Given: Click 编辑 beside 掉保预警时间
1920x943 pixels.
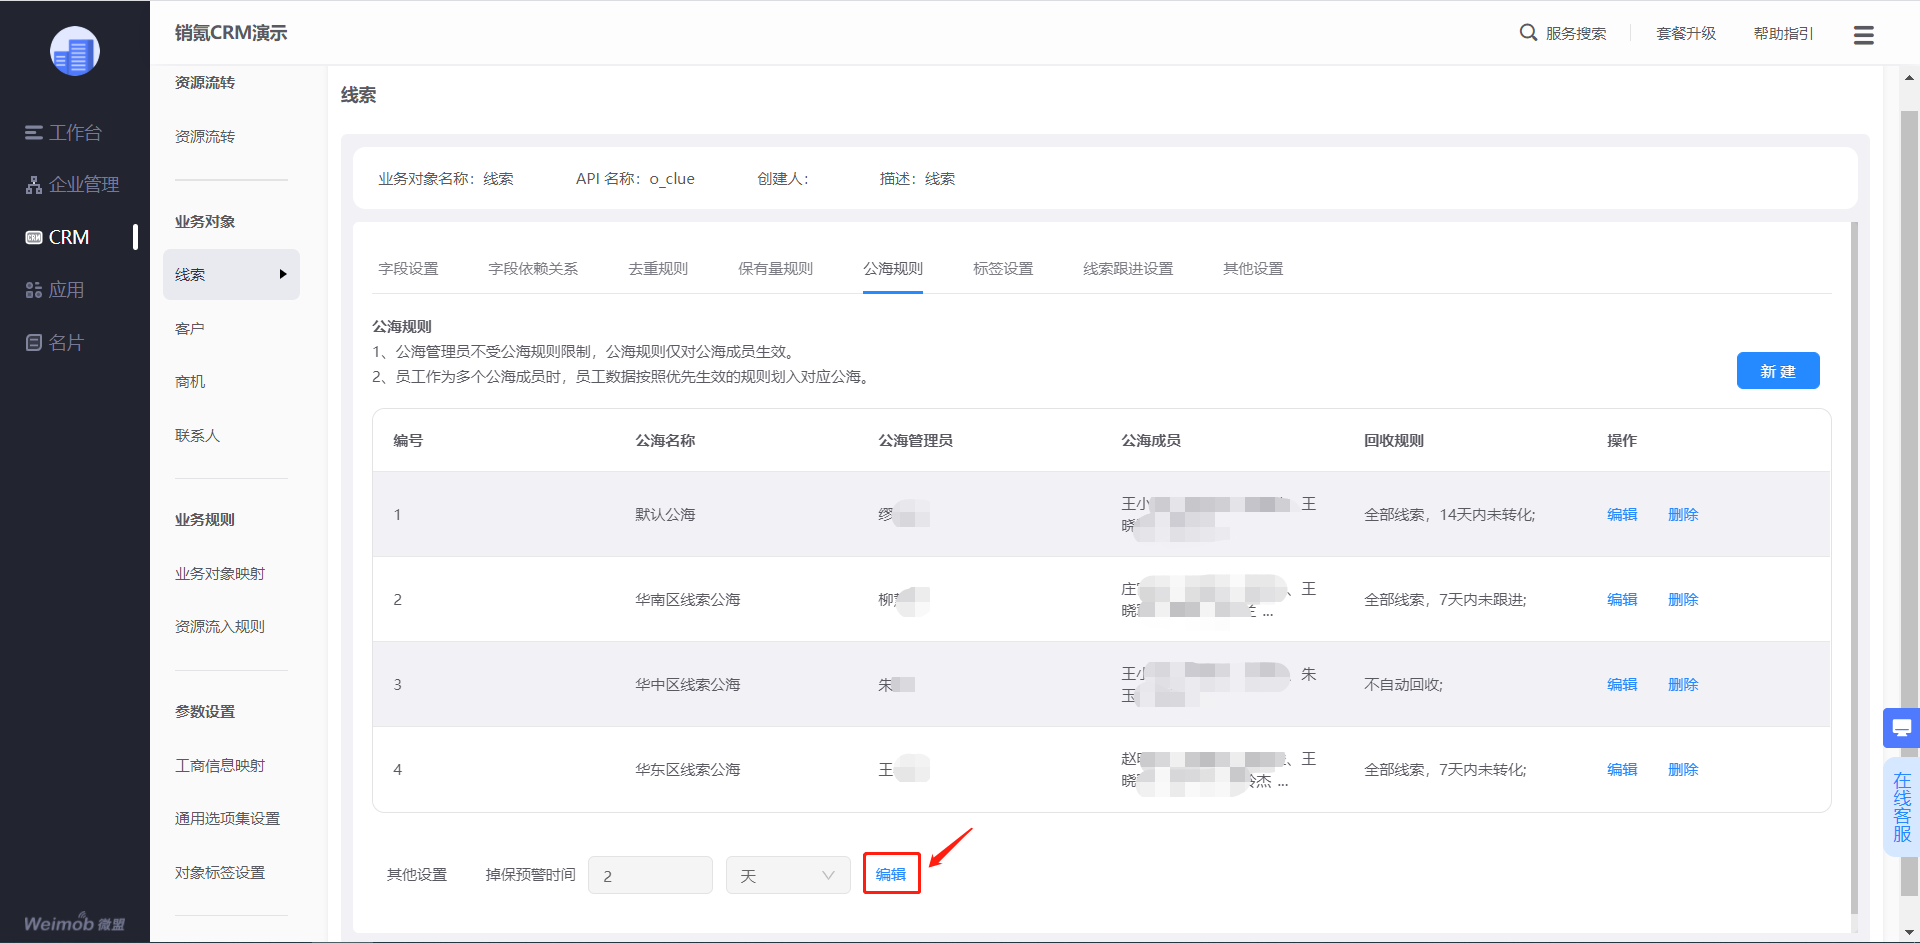Looking at the screenshot, I should click(x=891, y=874).
